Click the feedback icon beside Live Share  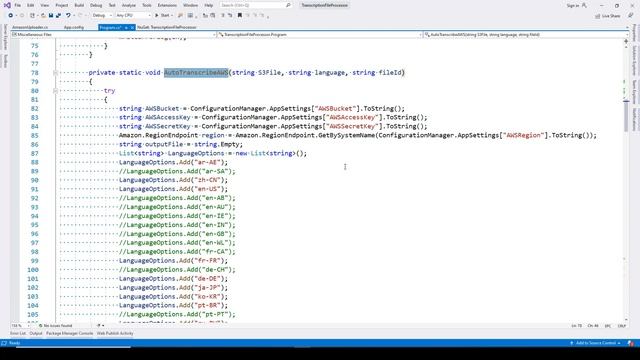coord(630,16)
